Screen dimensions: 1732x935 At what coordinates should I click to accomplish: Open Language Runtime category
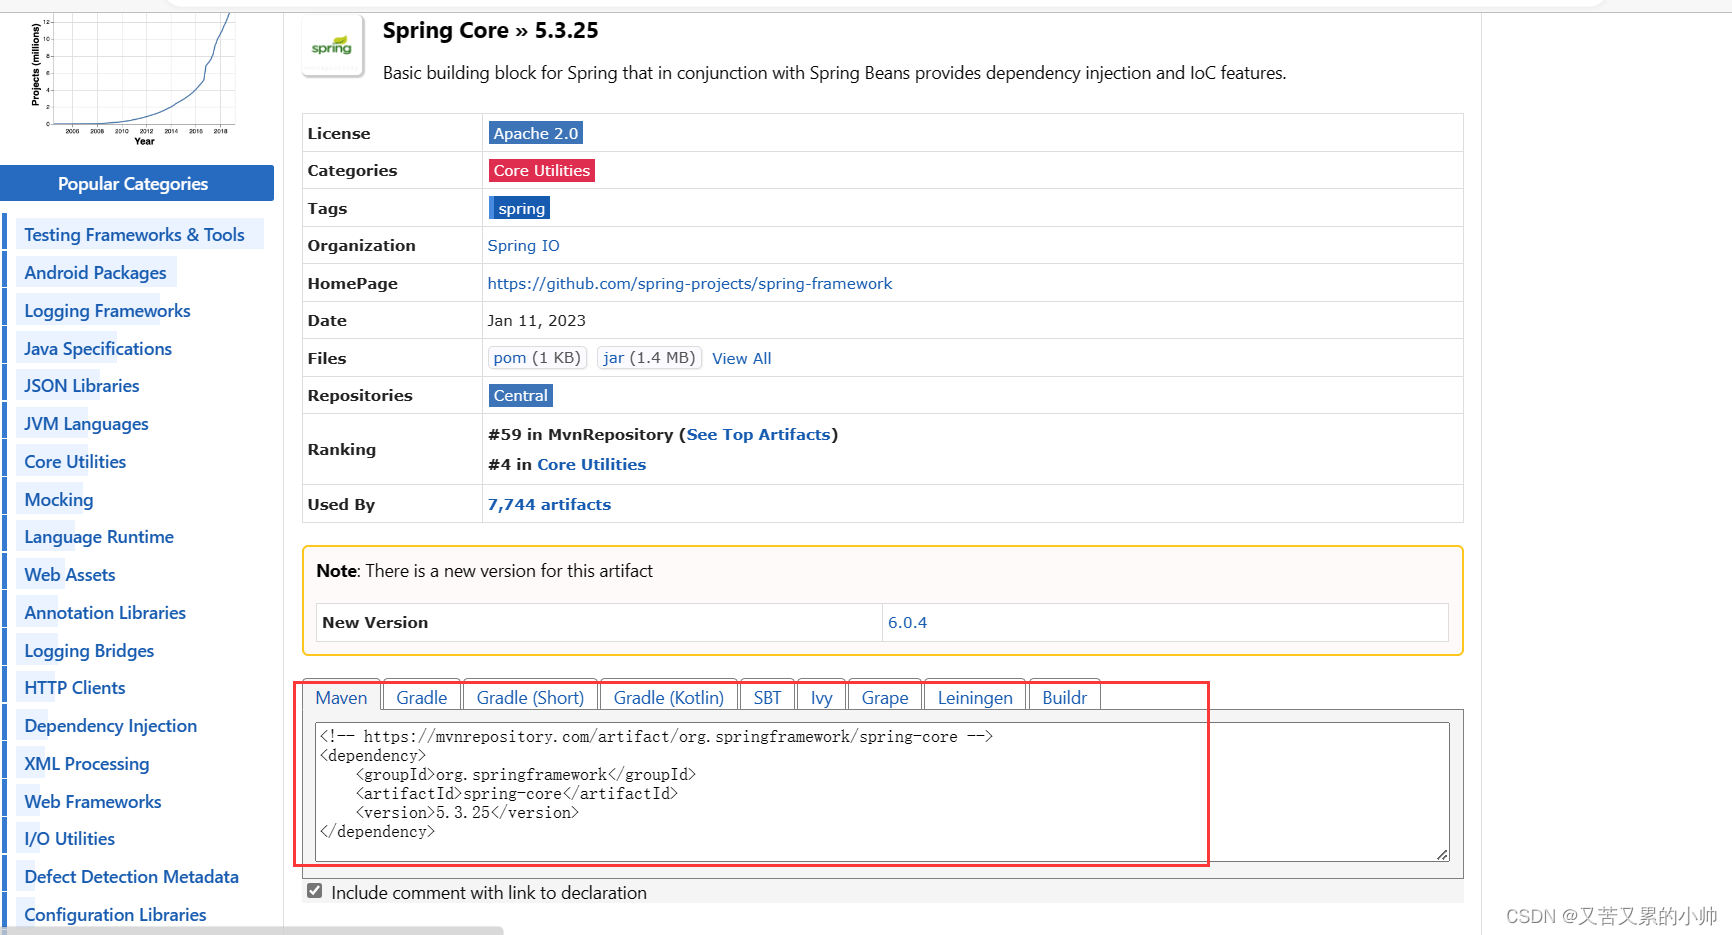pos(99,536)
